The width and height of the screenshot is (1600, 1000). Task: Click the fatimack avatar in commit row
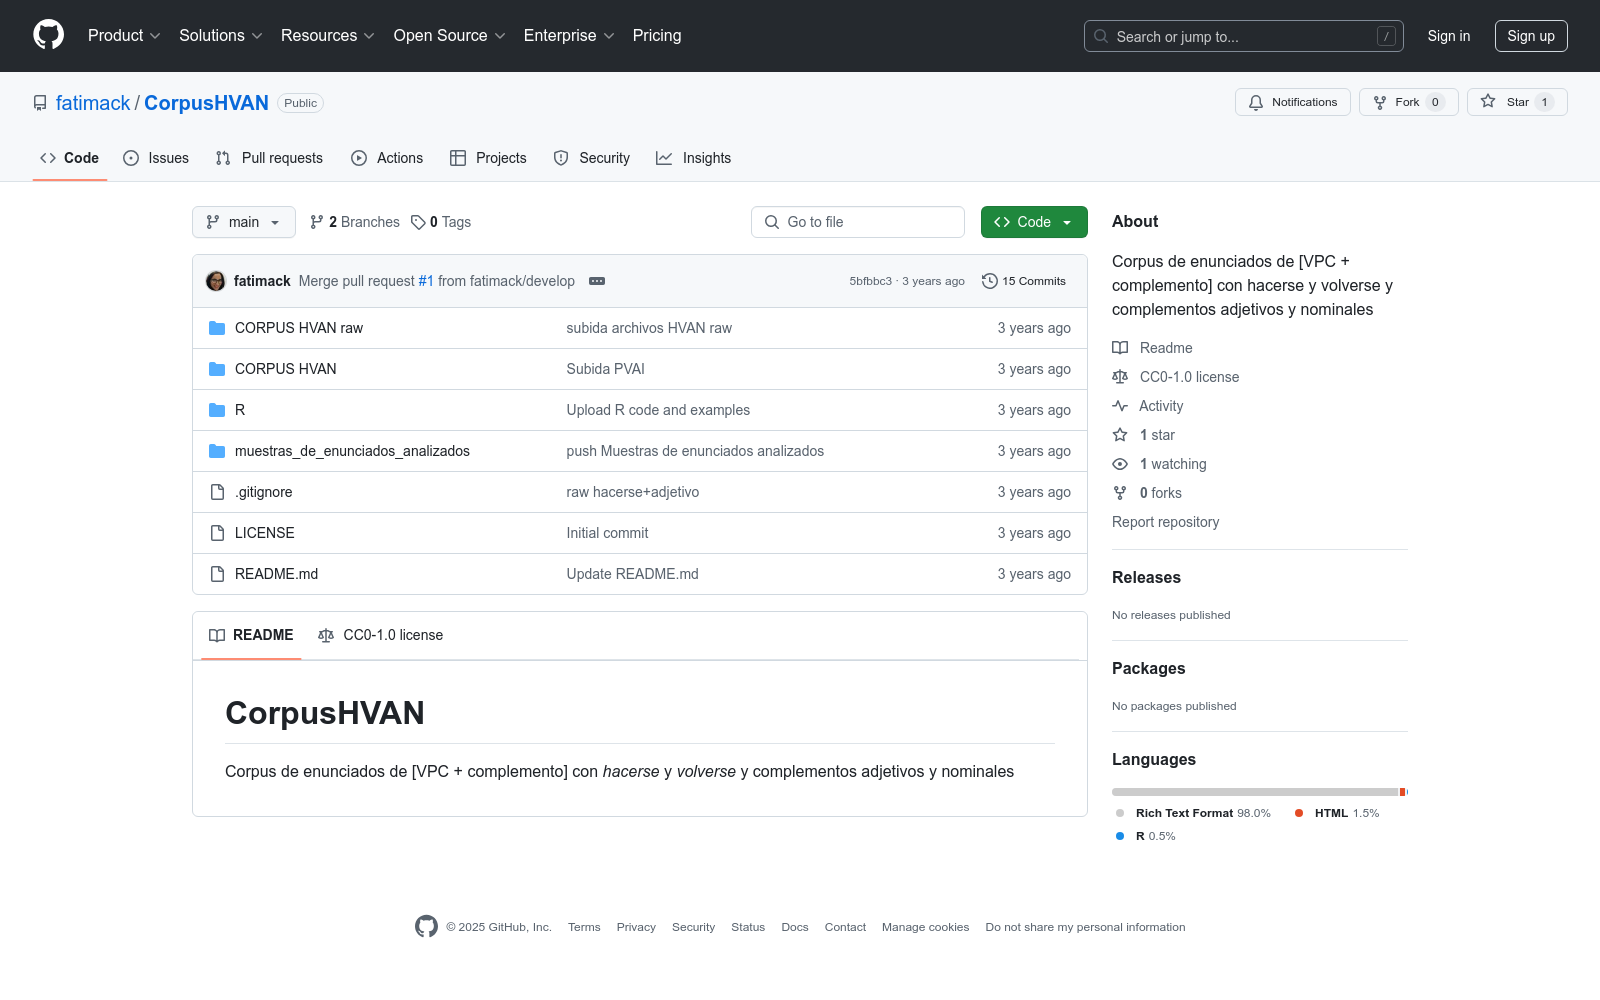[x=216, y=281]
